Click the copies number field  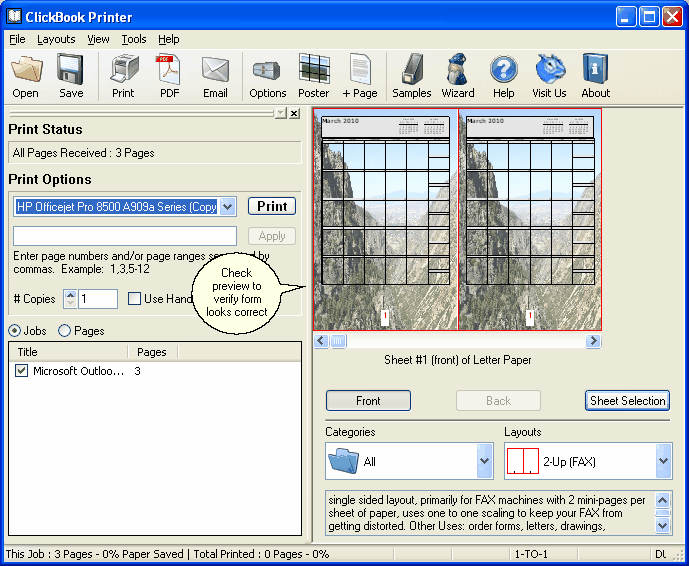[x=98, y=299]
